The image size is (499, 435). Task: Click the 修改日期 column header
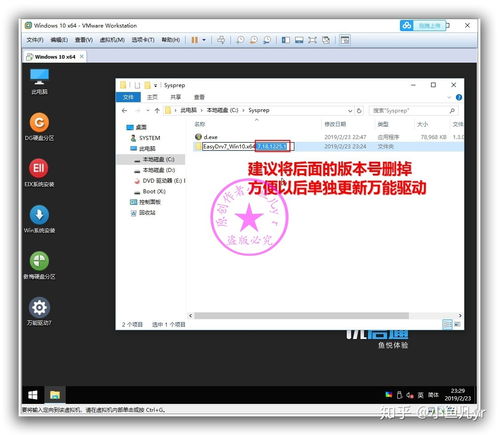click(x=335, y=124)
